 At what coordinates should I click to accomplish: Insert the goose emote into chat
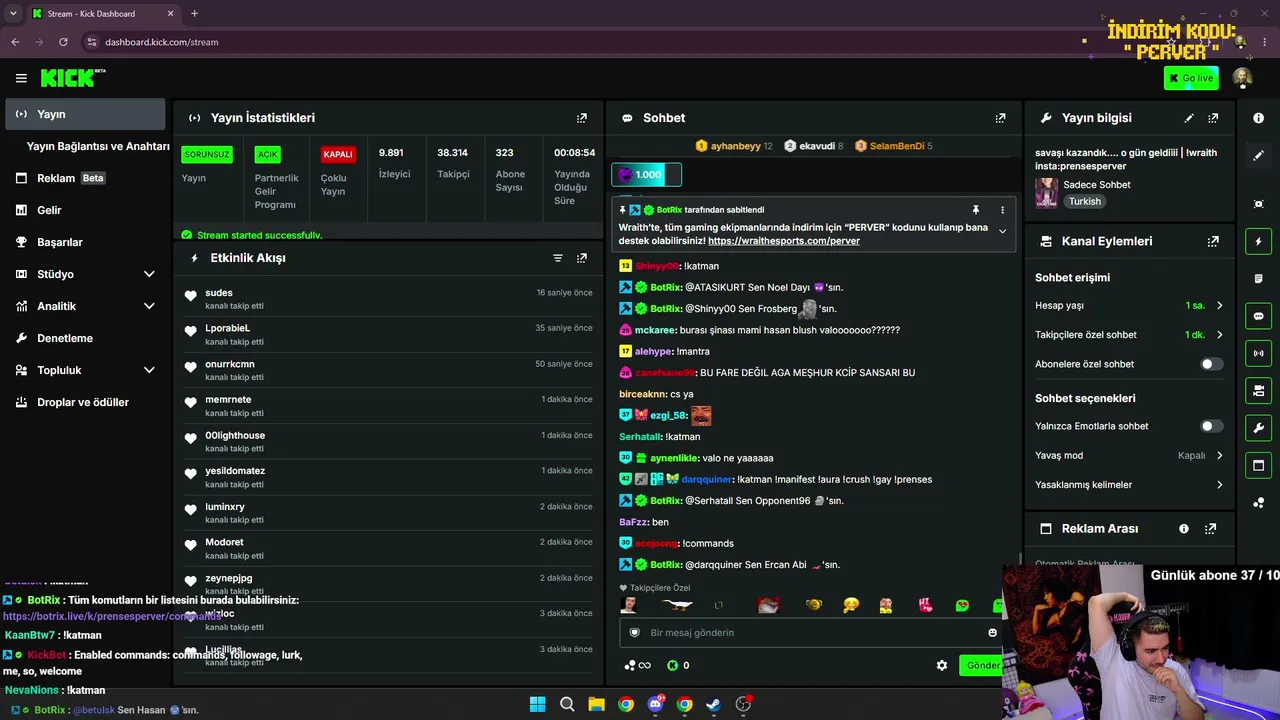tap(677, 605)
